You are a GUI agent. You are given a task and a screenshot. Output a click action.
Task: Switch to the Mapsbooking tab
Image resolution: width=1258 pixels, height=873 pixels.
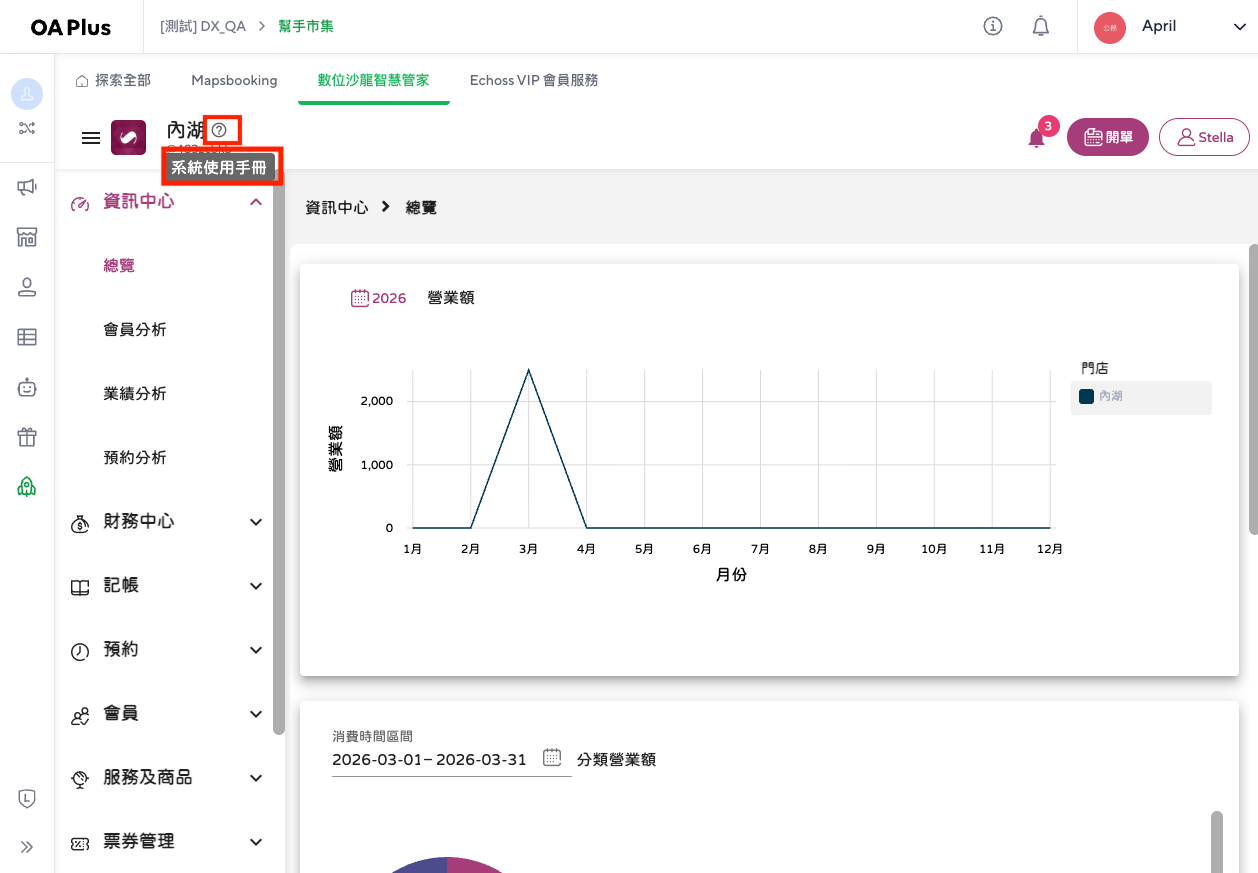pyautogui.click(x=234, y=80)
